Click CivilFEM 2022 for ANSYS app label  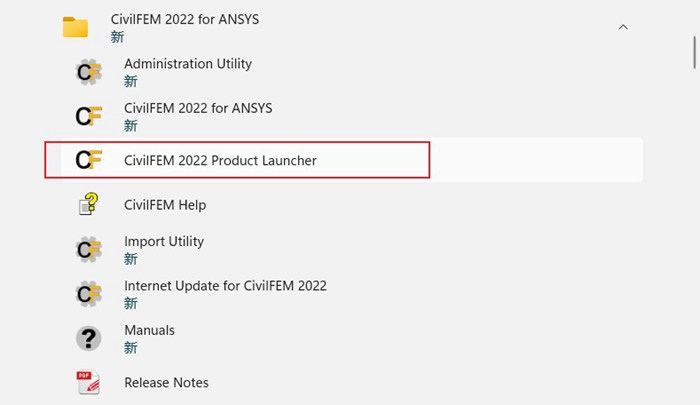click(198, 108)
